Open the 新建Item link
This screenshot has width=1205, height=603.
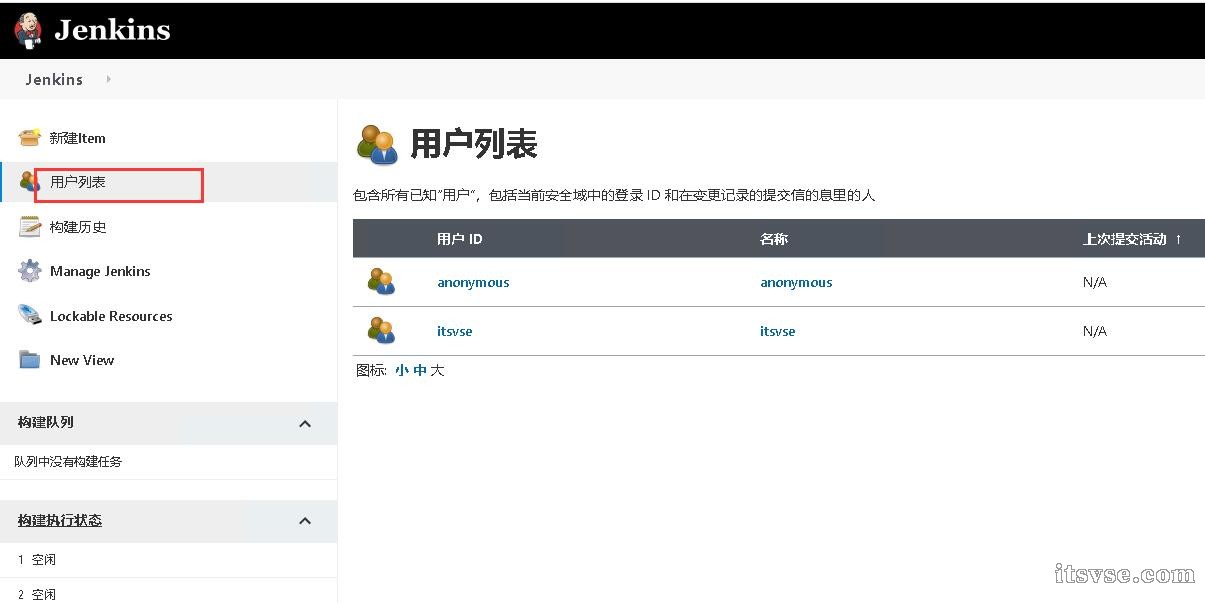(78, 138)
